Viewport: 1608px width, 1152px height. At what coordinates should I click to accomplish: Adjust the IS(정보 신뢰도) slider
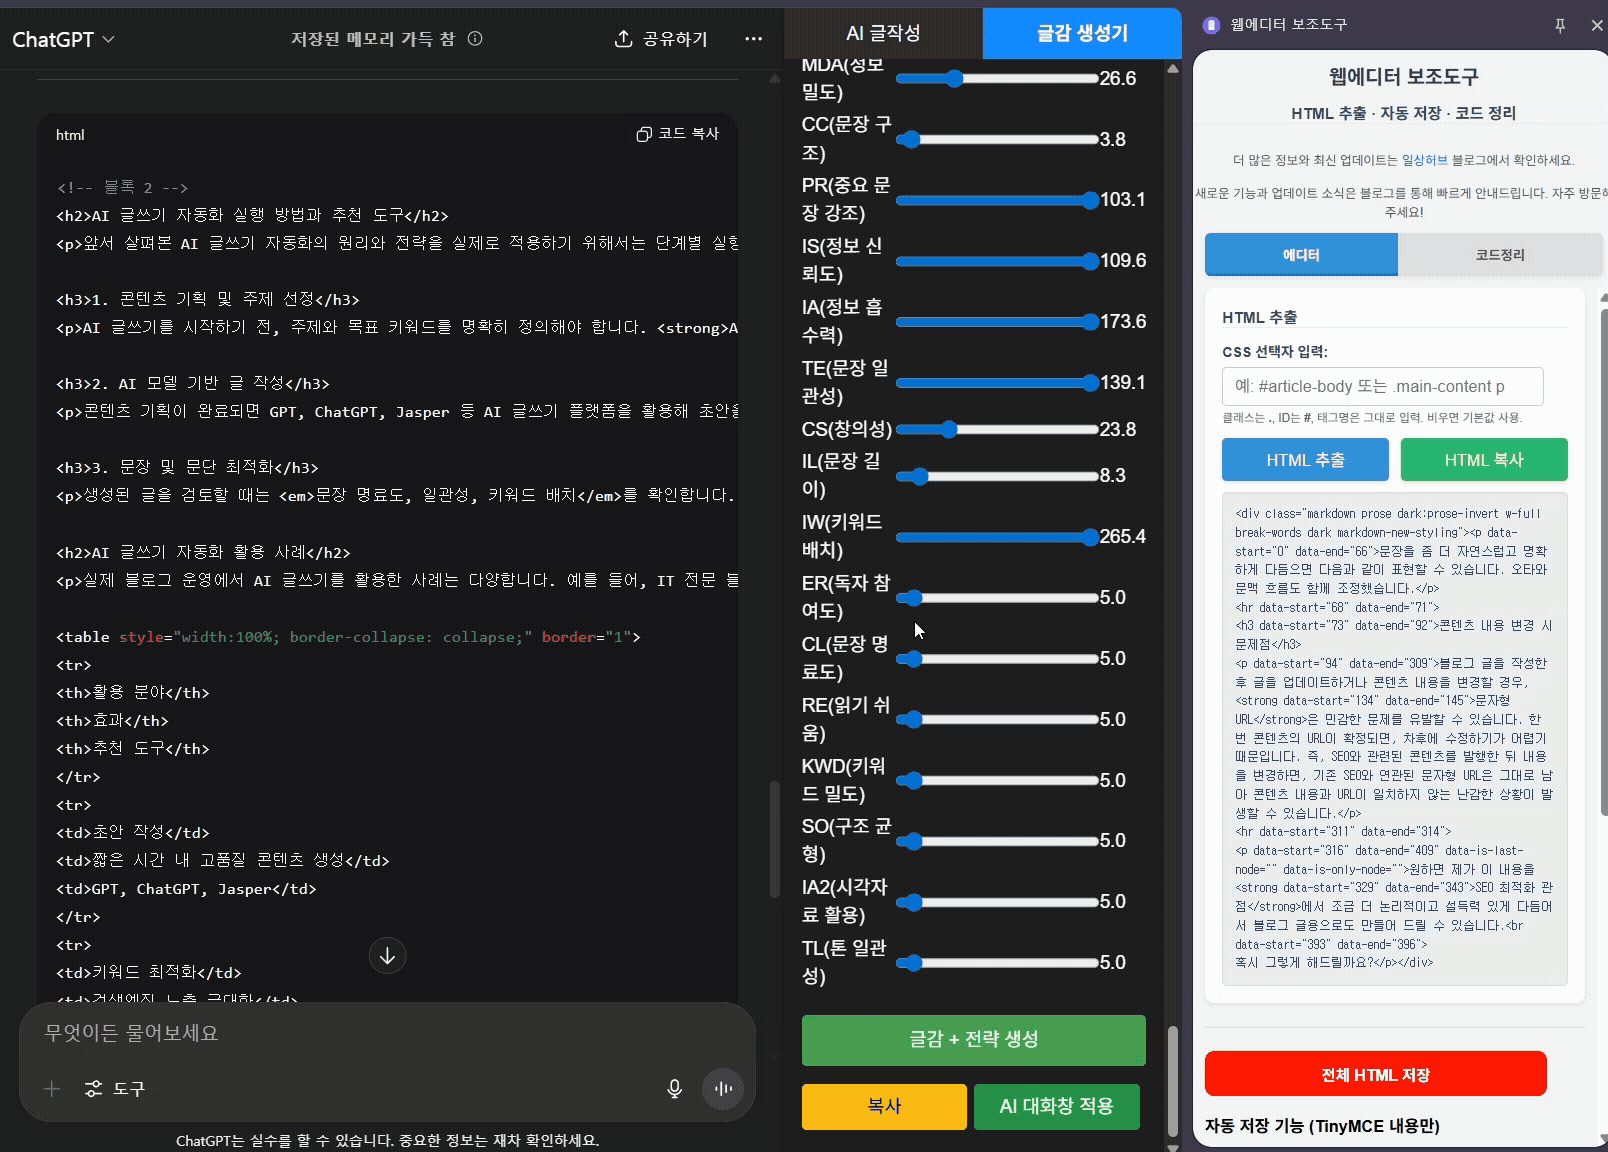click(x=997, y=261)
